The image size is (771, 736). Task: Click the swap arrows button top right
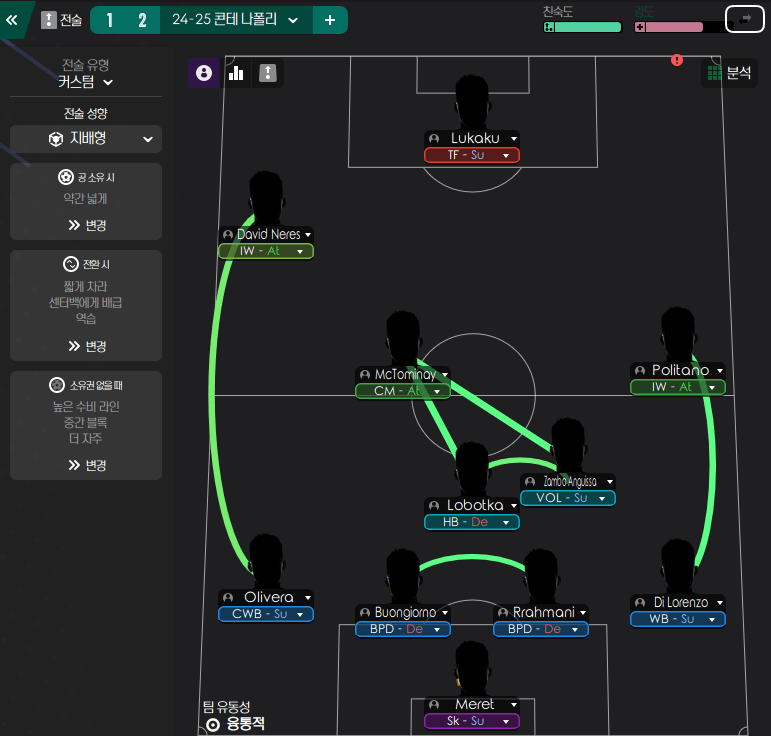pyautogui.click(x=745, y=20)
